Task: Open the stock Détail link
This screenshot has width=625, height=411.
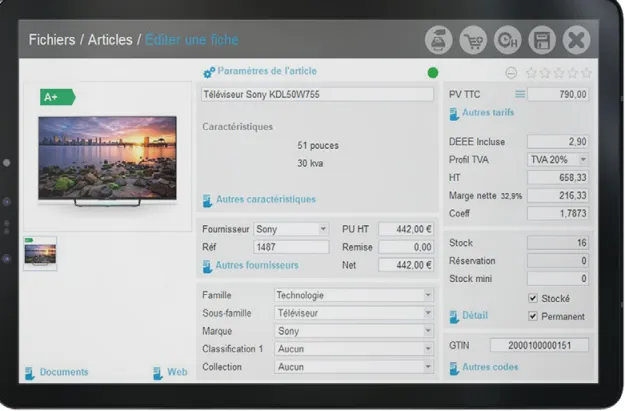Action: tap(475, 315)
